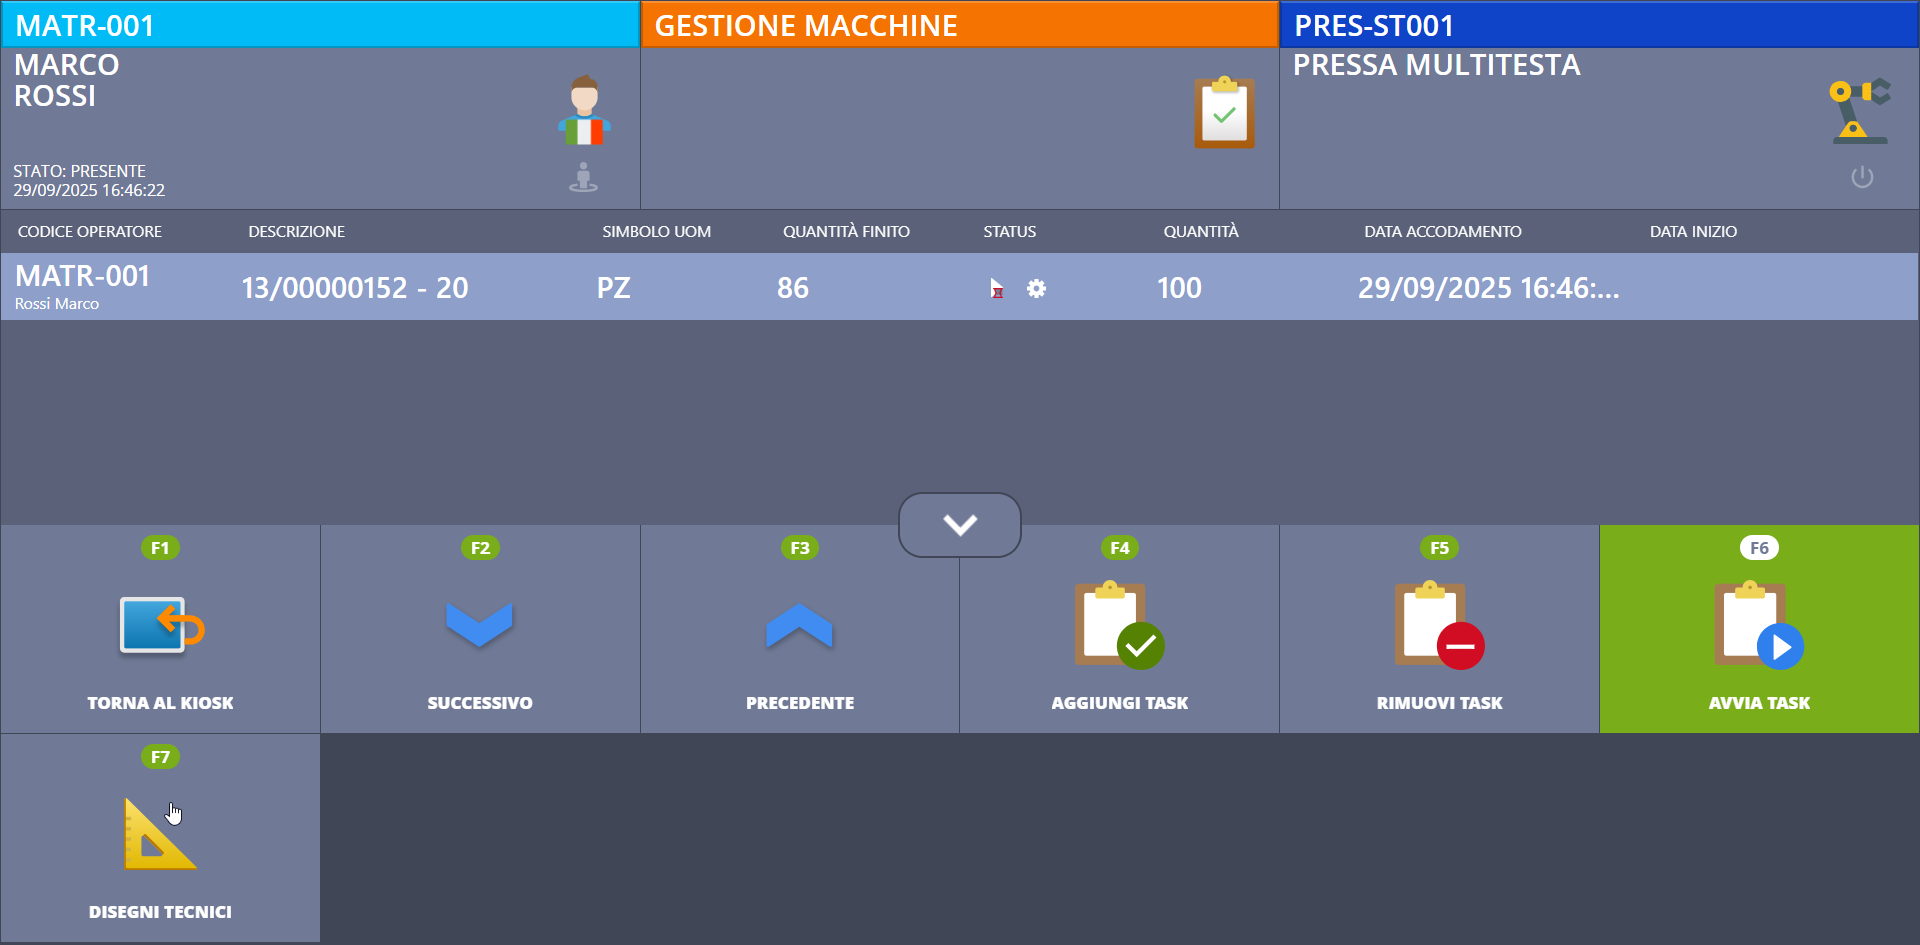Toggle the machine power button
This screenshot has width=1920, height=945.
[x=1861, y=178]
